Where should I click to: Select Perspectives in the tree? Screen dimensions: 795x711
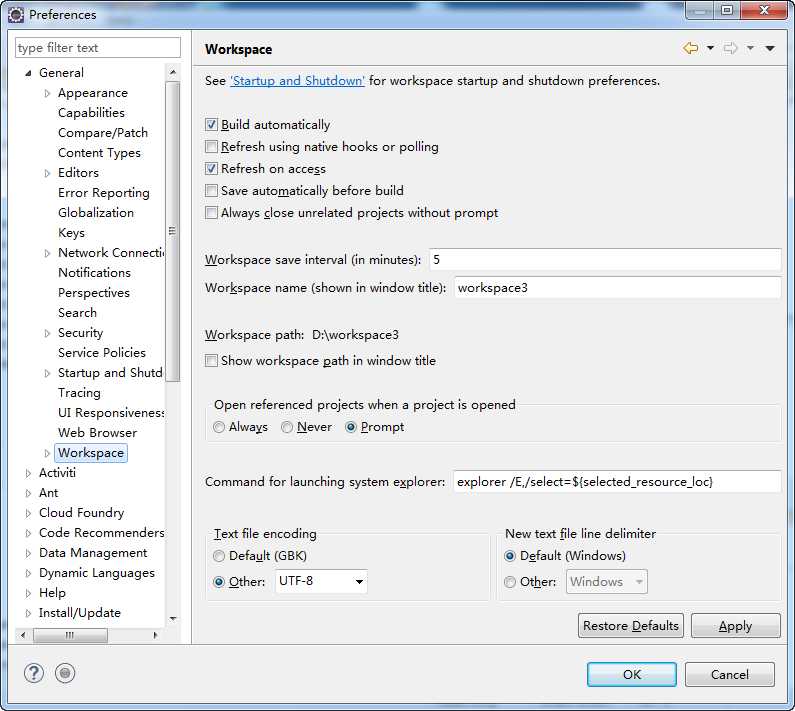tap(94, 293)
